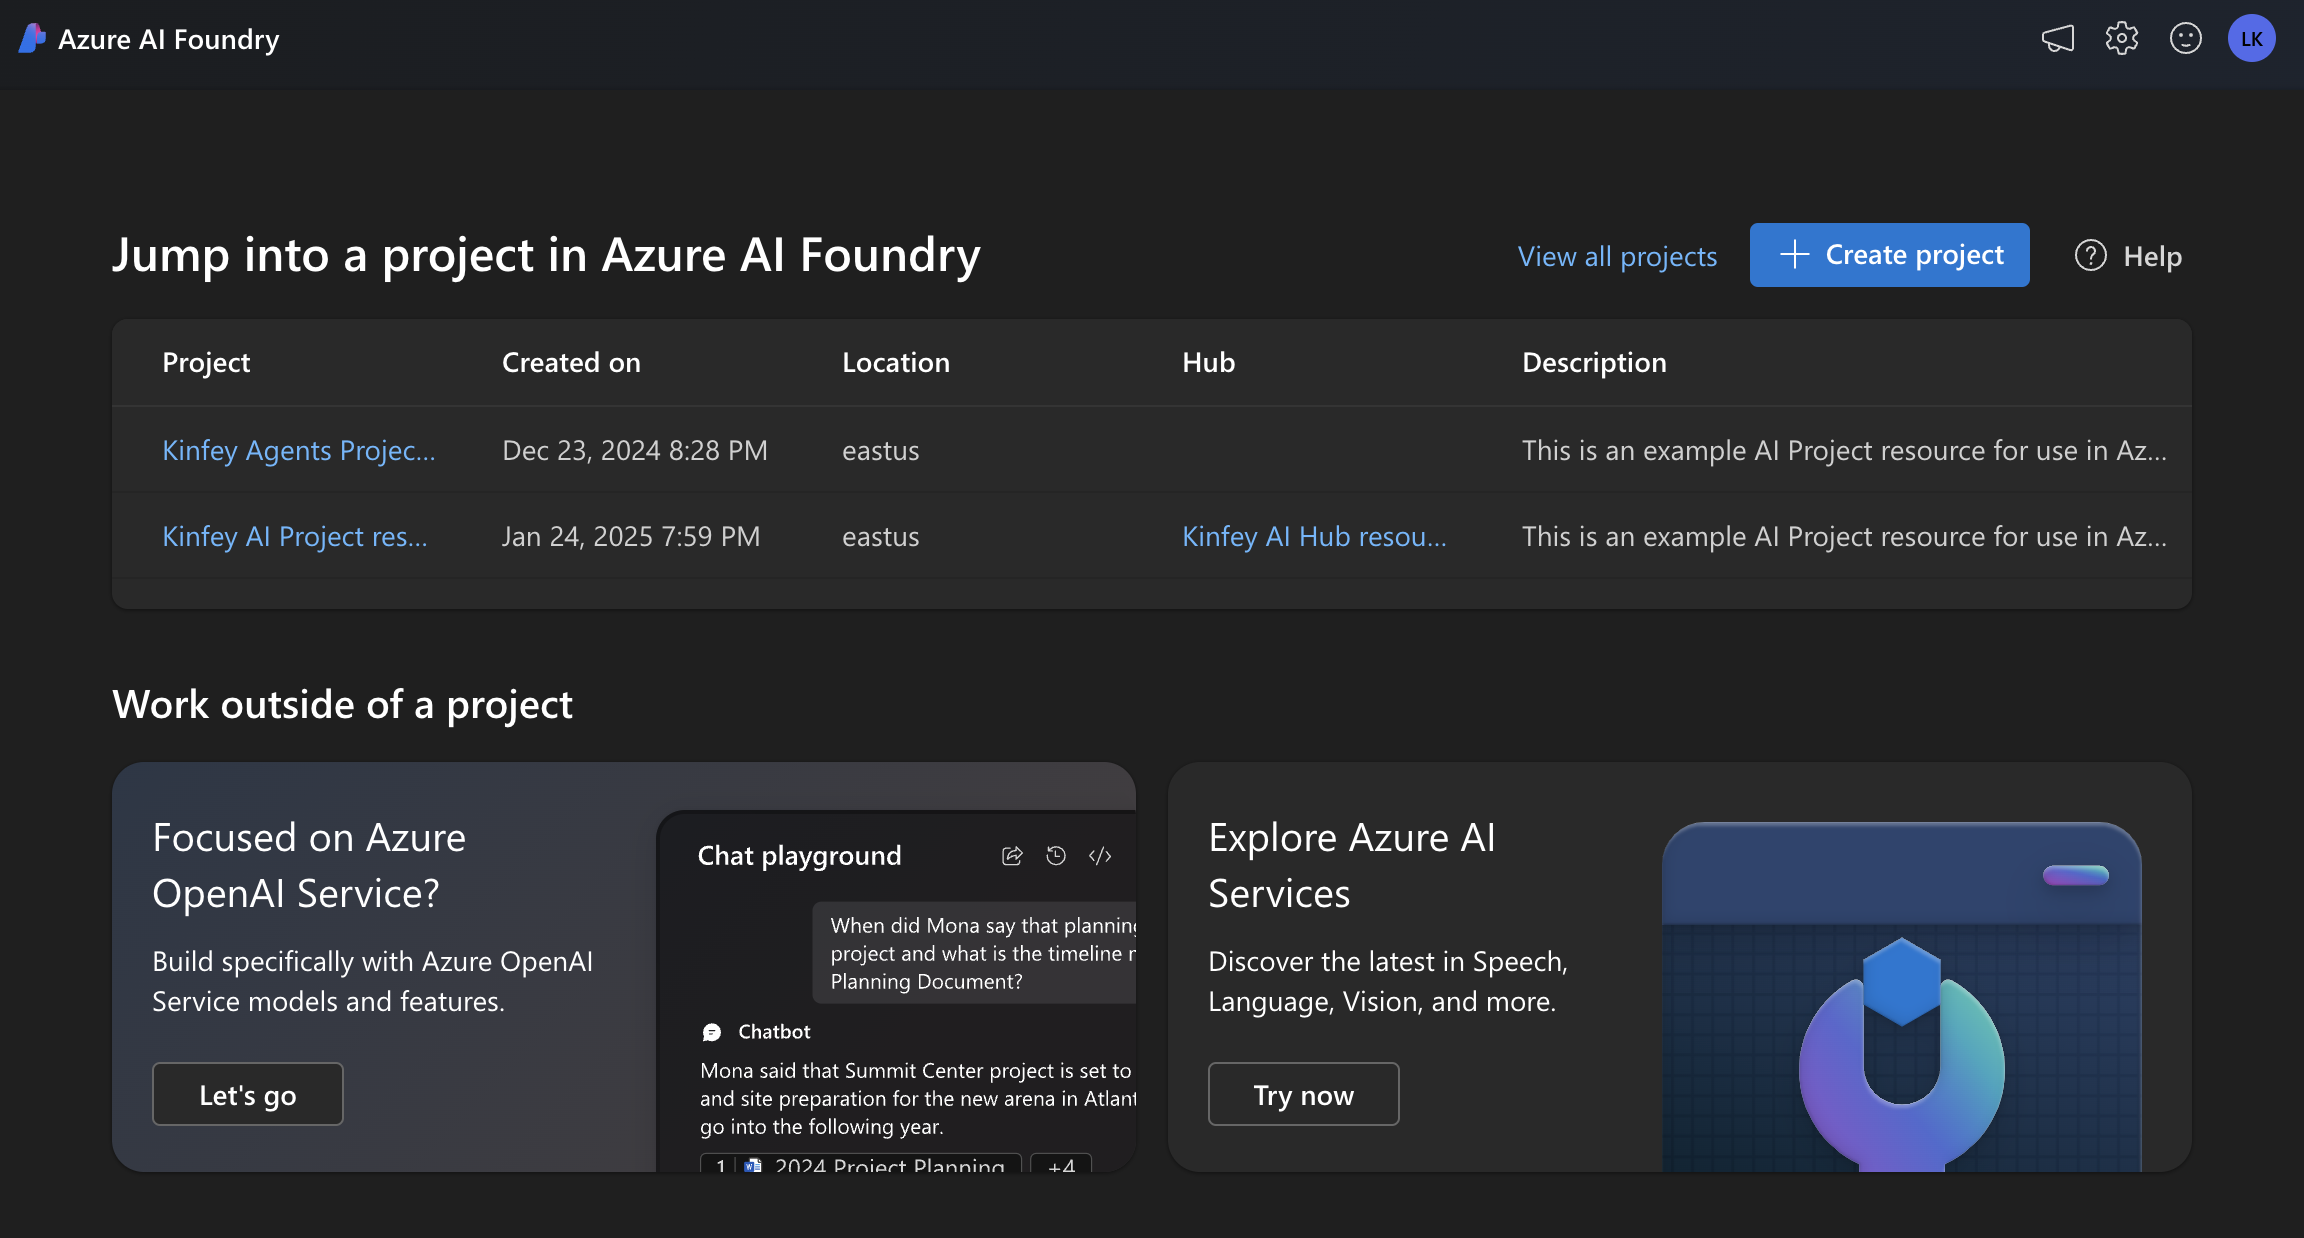Click the Let's go button
Viewport: 2304px width, 1238px height.
point(248,1094)
